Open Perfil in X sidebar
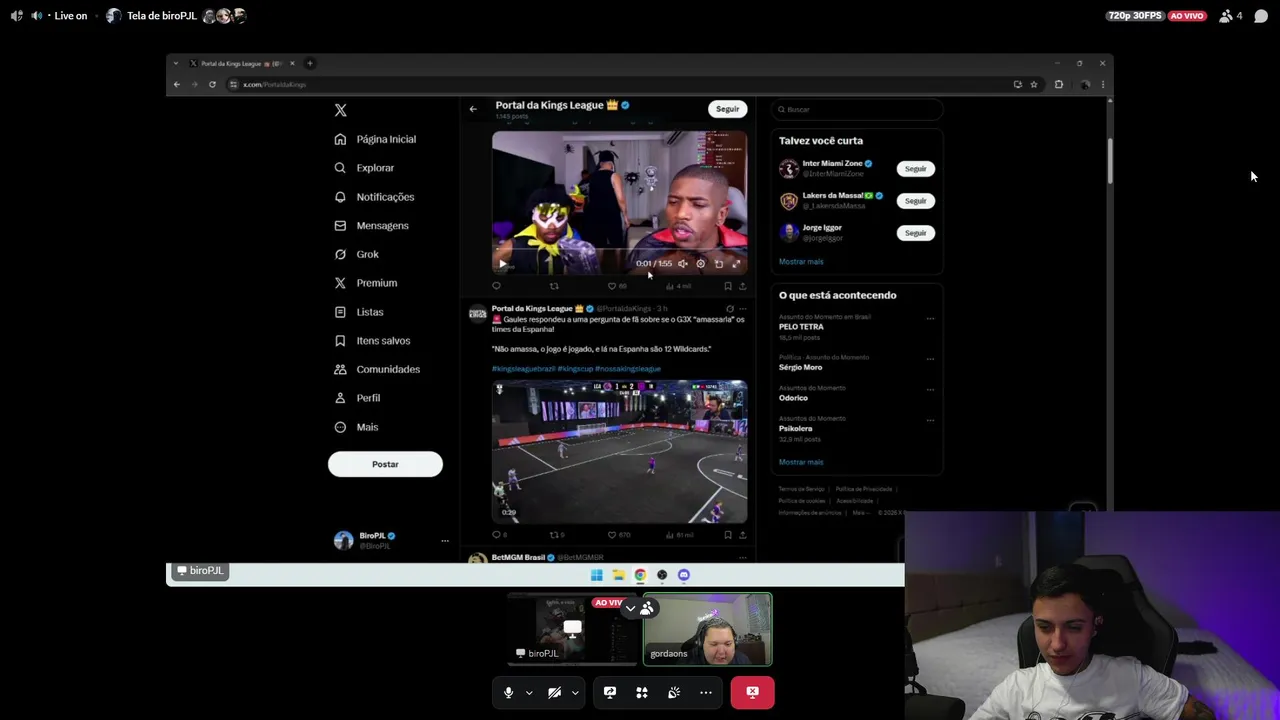The width and height of the screenshot is (1280, 720). 357,398
